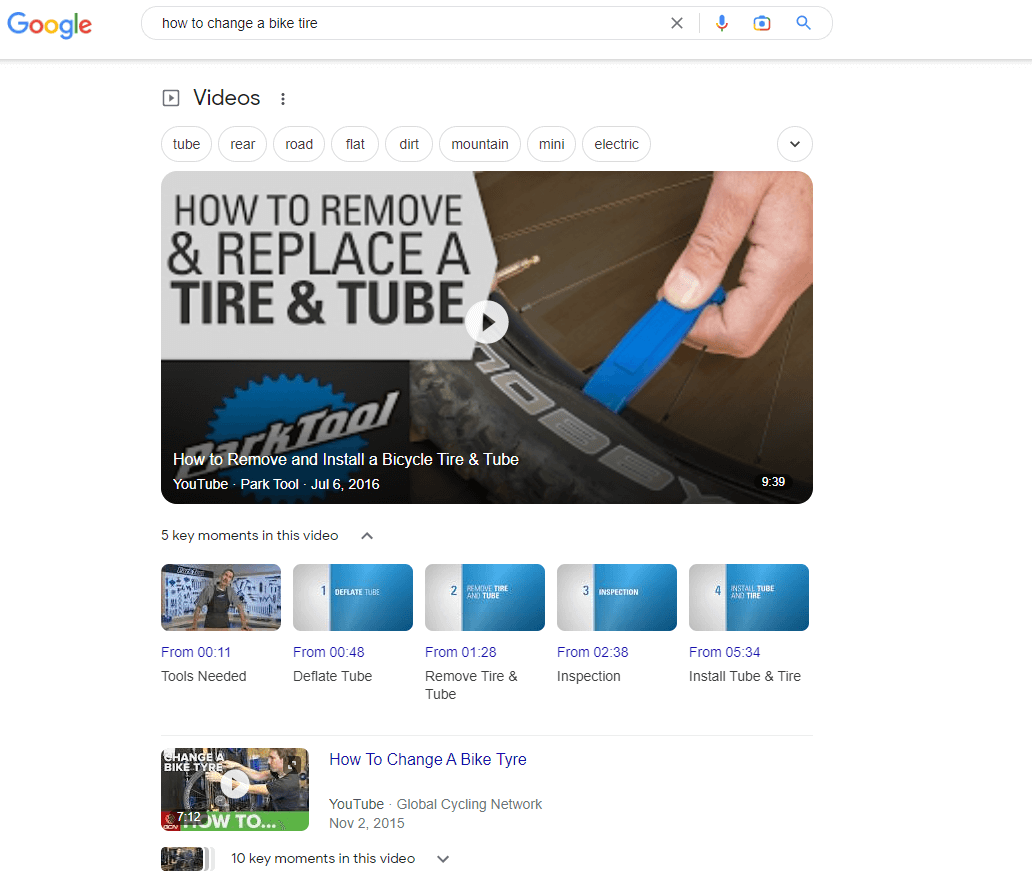The width and height of the screenshot is (1032, 883).
Task: Filter videos by mini chip
Action: (552, 144)
